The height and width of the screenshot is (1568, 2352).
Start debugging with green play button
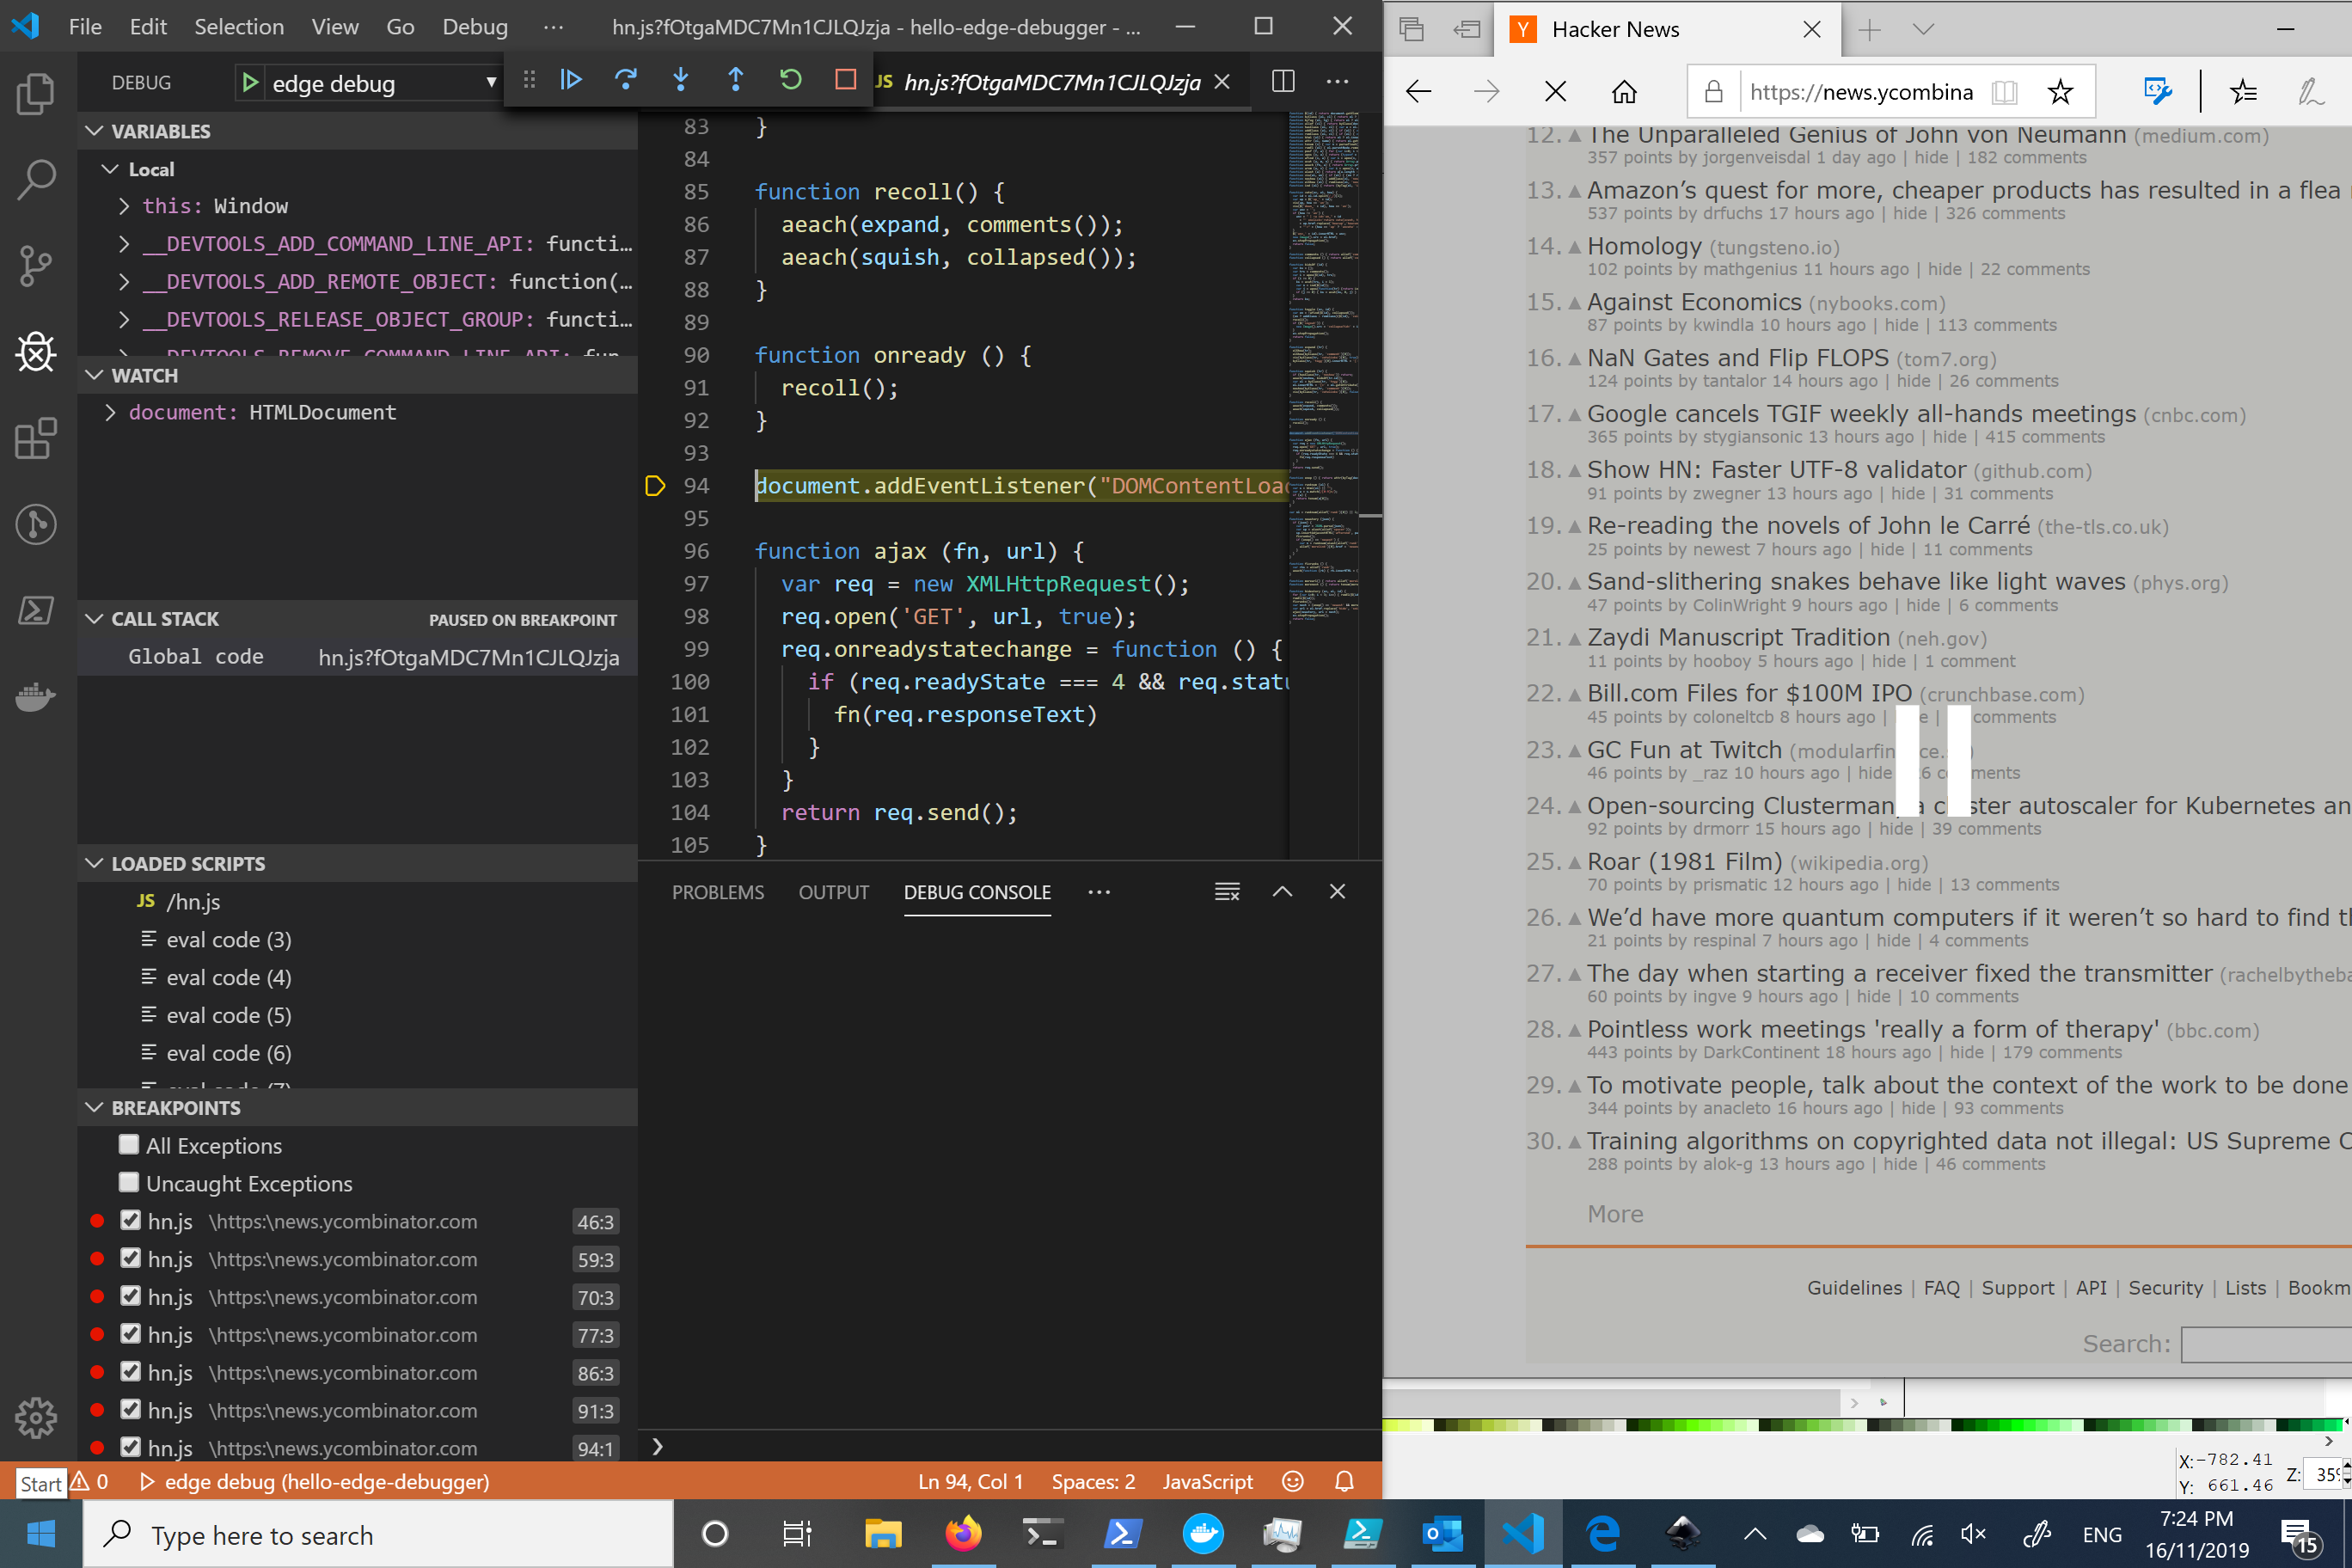pos(250,82)
